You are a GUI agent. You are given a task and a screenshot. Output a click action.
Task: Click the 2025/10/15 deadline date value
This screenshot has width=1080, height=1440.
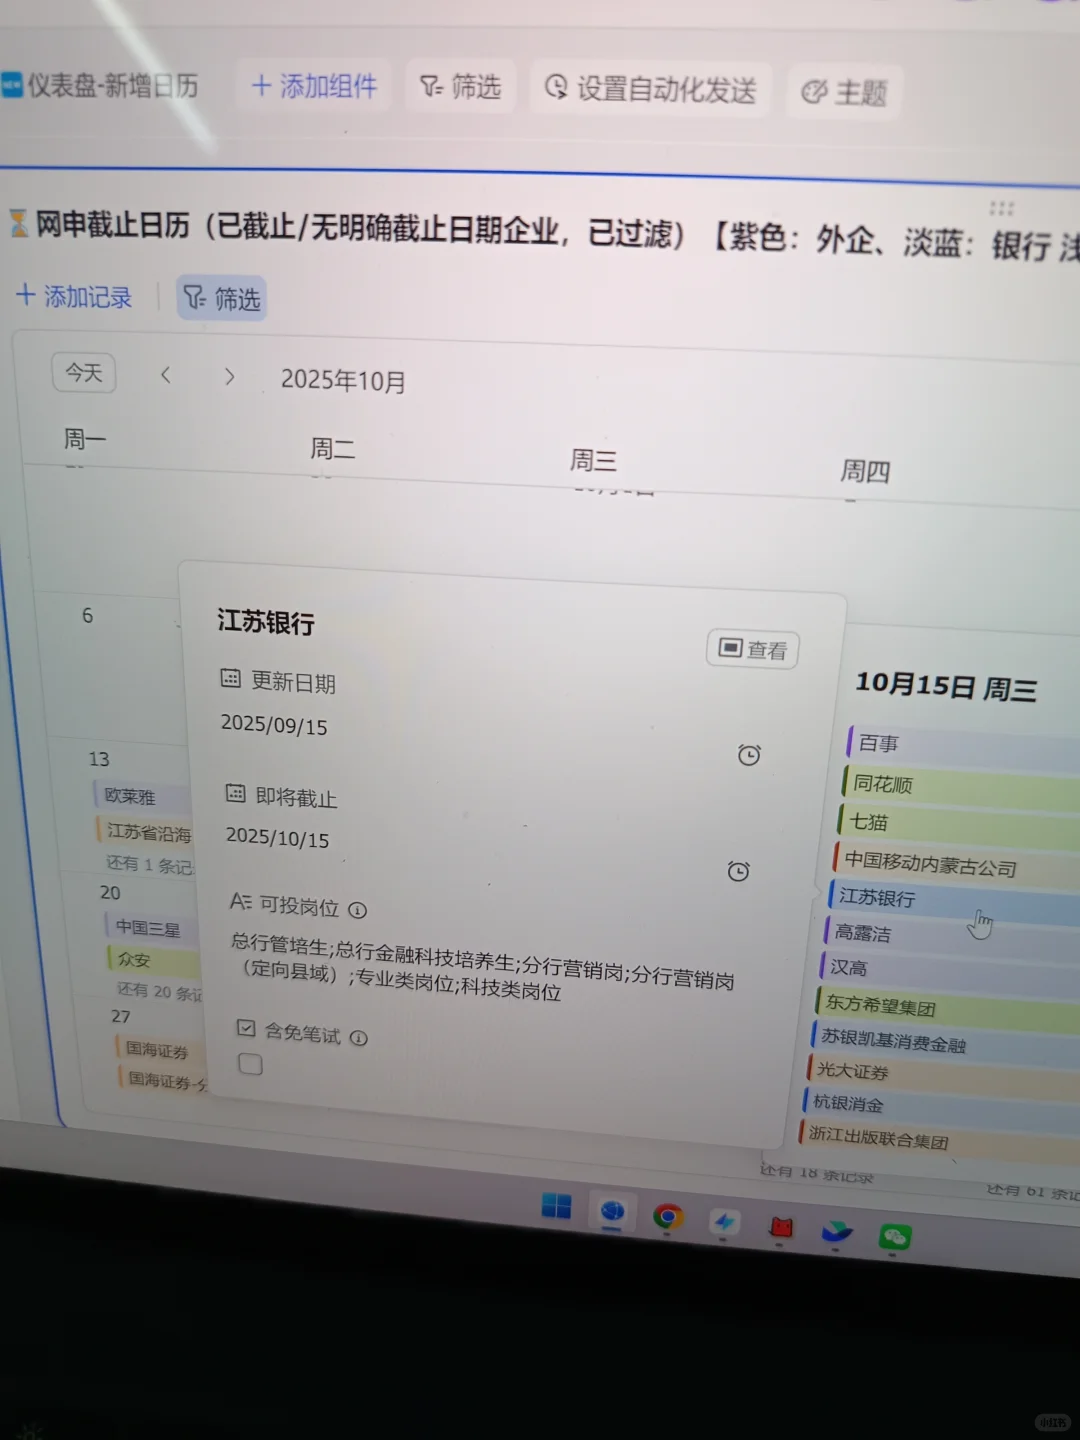point(277,837)
